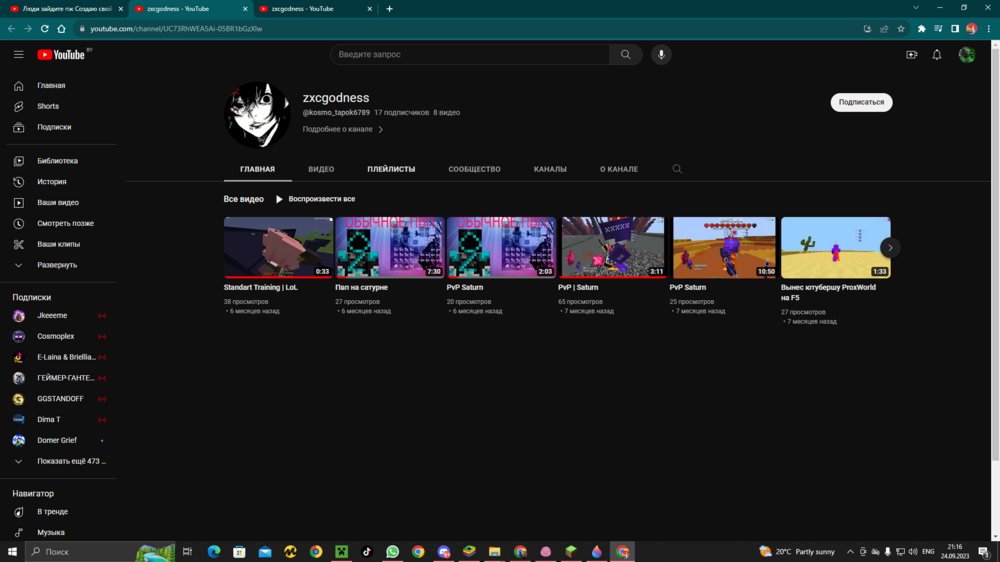Open the Пвп на сатурне video title
The image size is (1000, 562).
[x=362, y=288]
